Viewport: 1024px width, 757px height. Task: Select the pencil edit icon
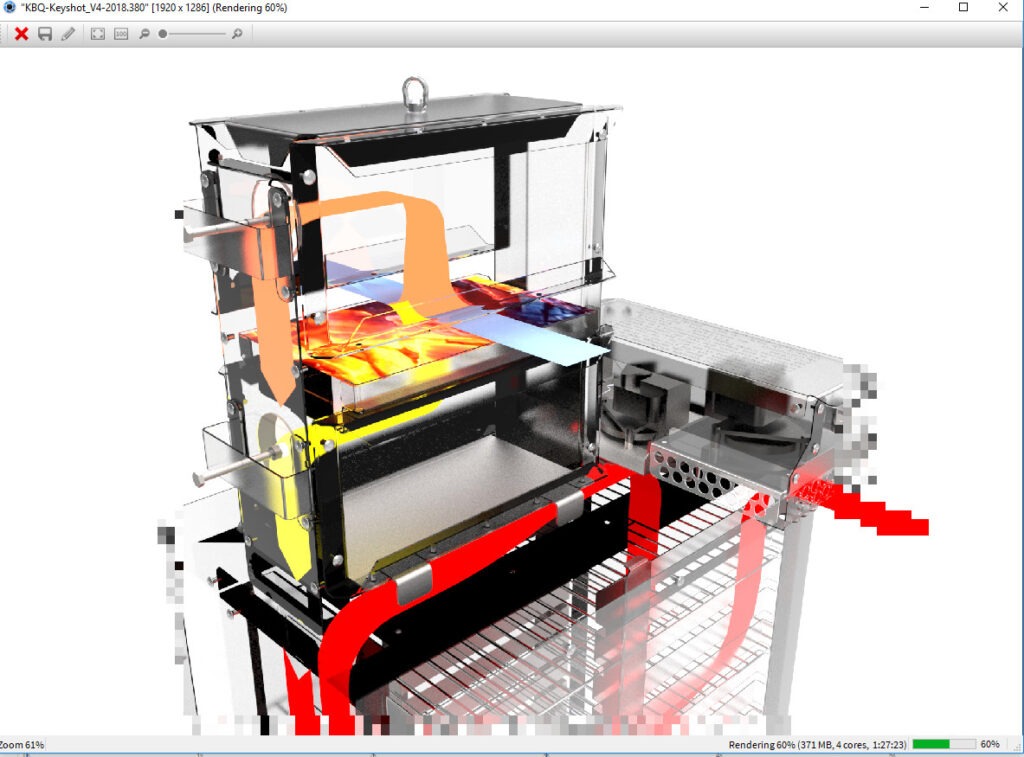(x=68, y=33)
